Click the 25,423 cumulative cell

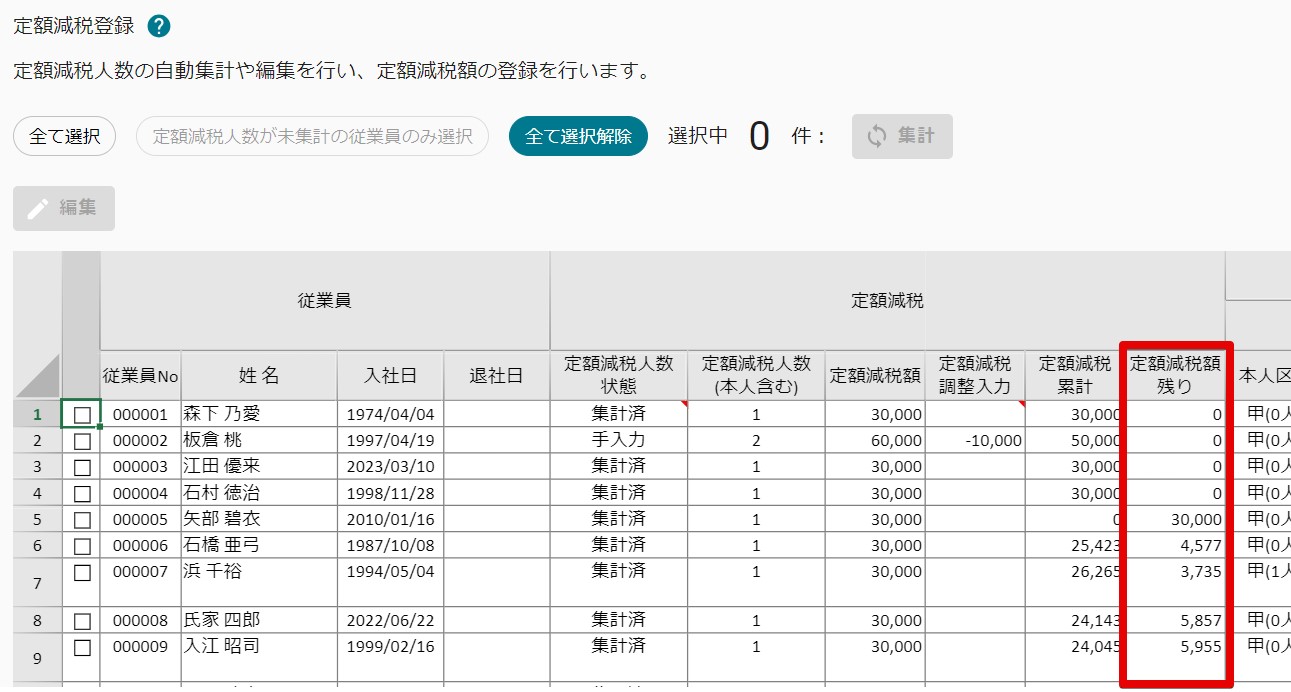1075,545
